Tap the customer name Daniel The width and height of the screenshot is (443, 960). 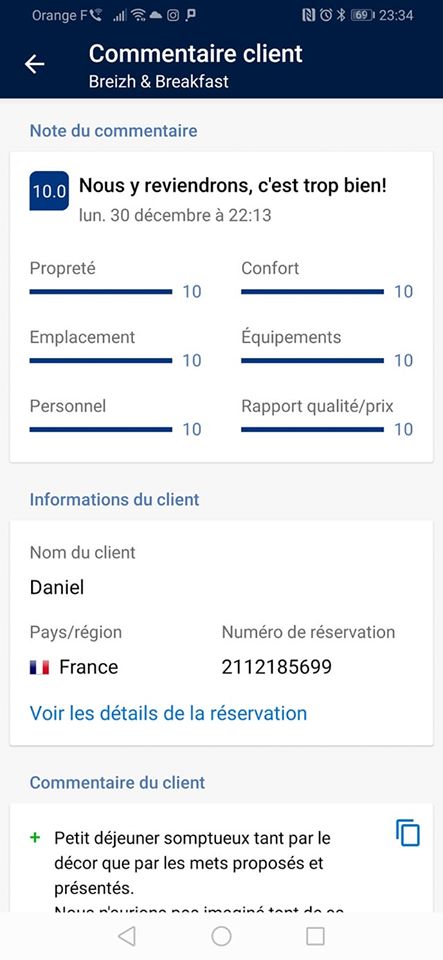57,588
